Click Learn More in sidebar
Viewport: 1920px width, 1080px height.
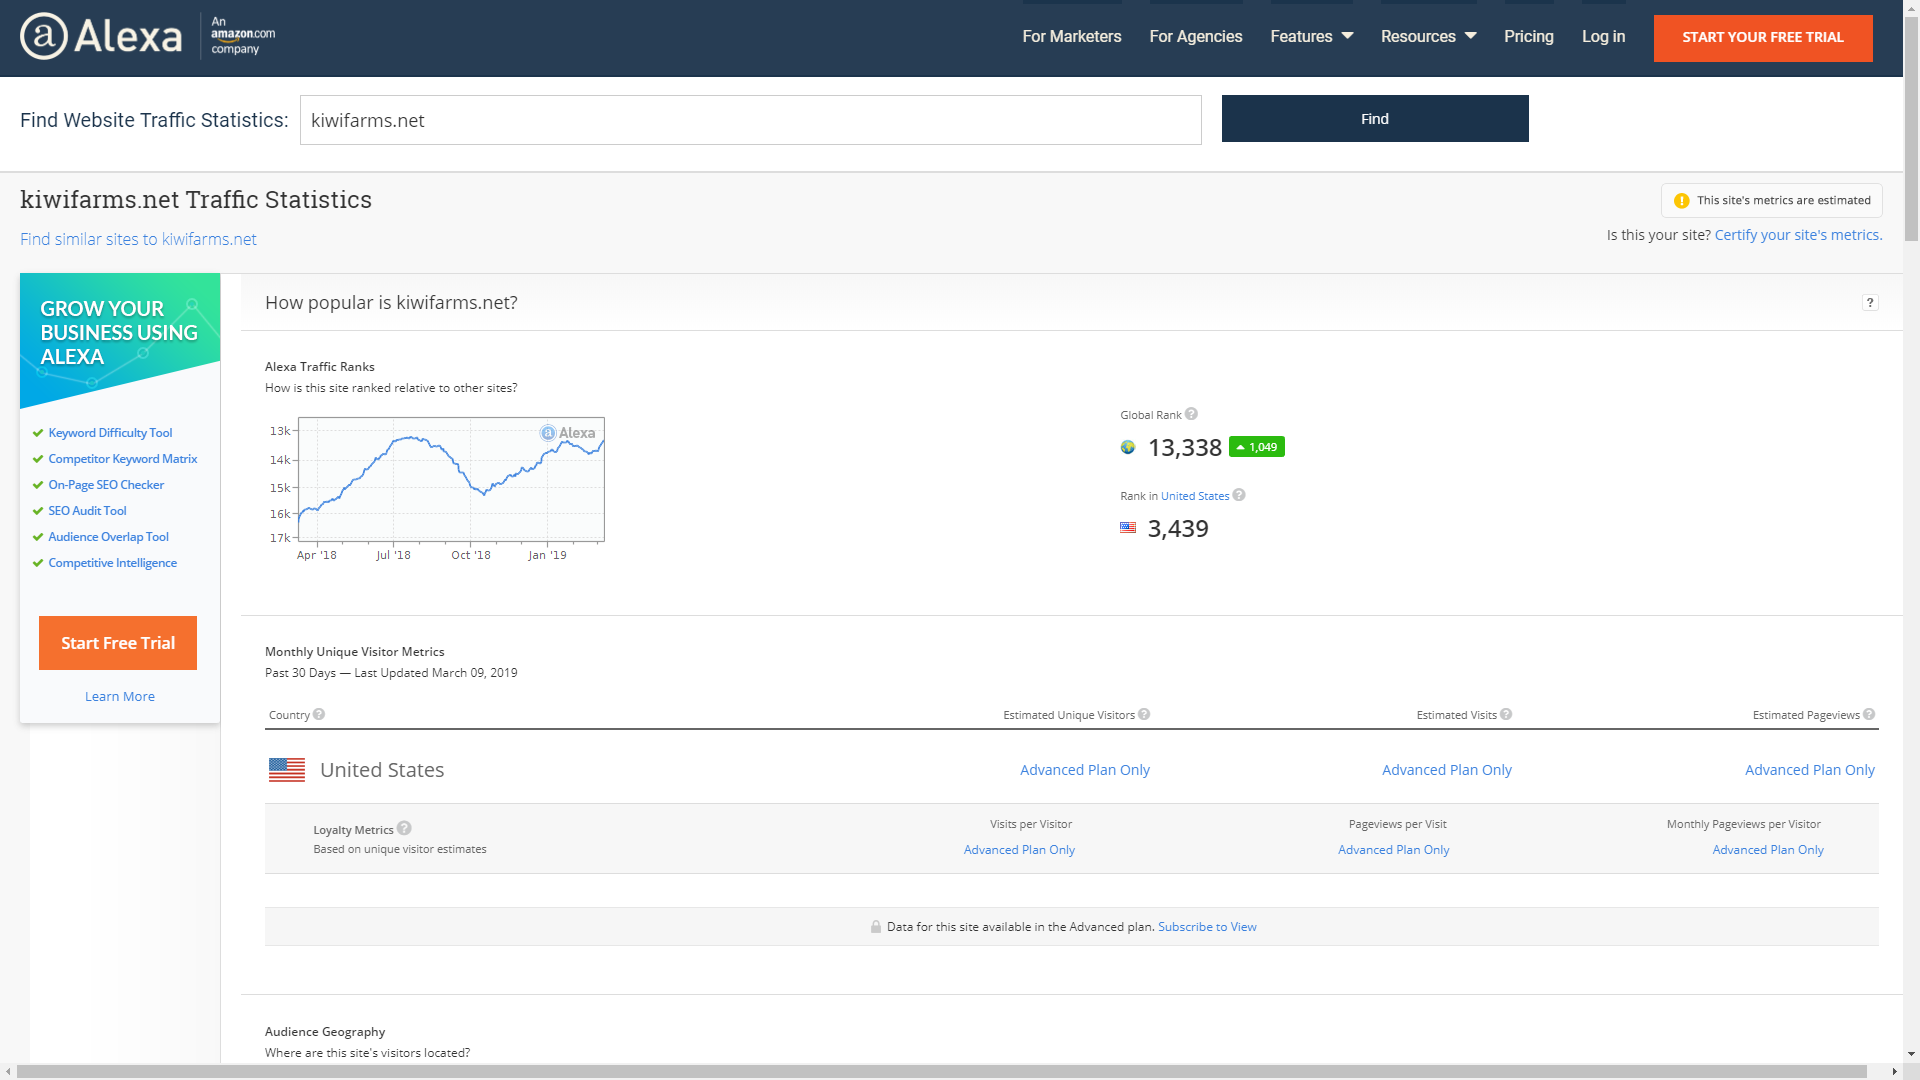[120, 697]
